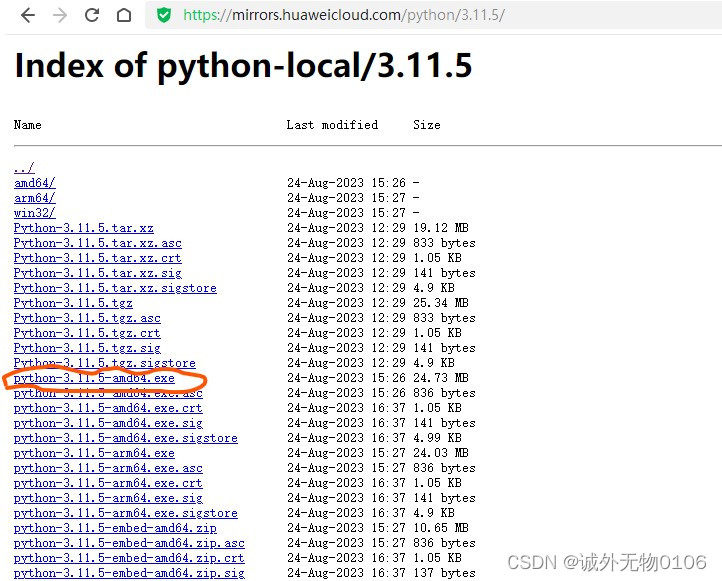
Task: Open python-3.11.5-amd64.exe.crt link
Action: click(x=108, y=408)
